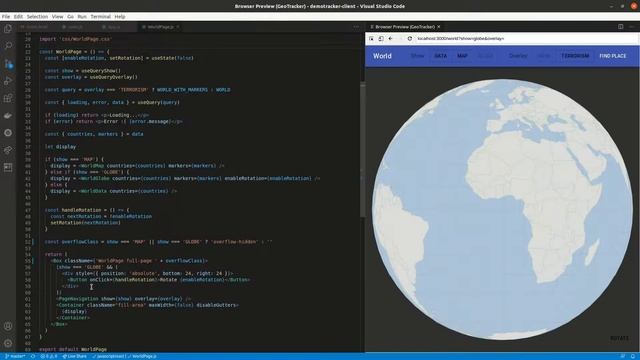The image size is (640, 360).
Task: Click the synchronize changes icon in status bar
Action: (33, 356)
